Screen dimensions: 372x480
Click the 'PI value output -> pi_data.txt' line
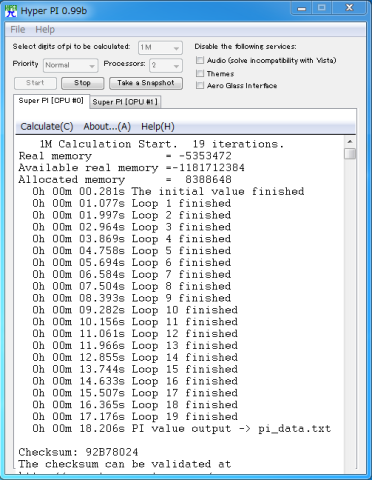click(182, 429)
